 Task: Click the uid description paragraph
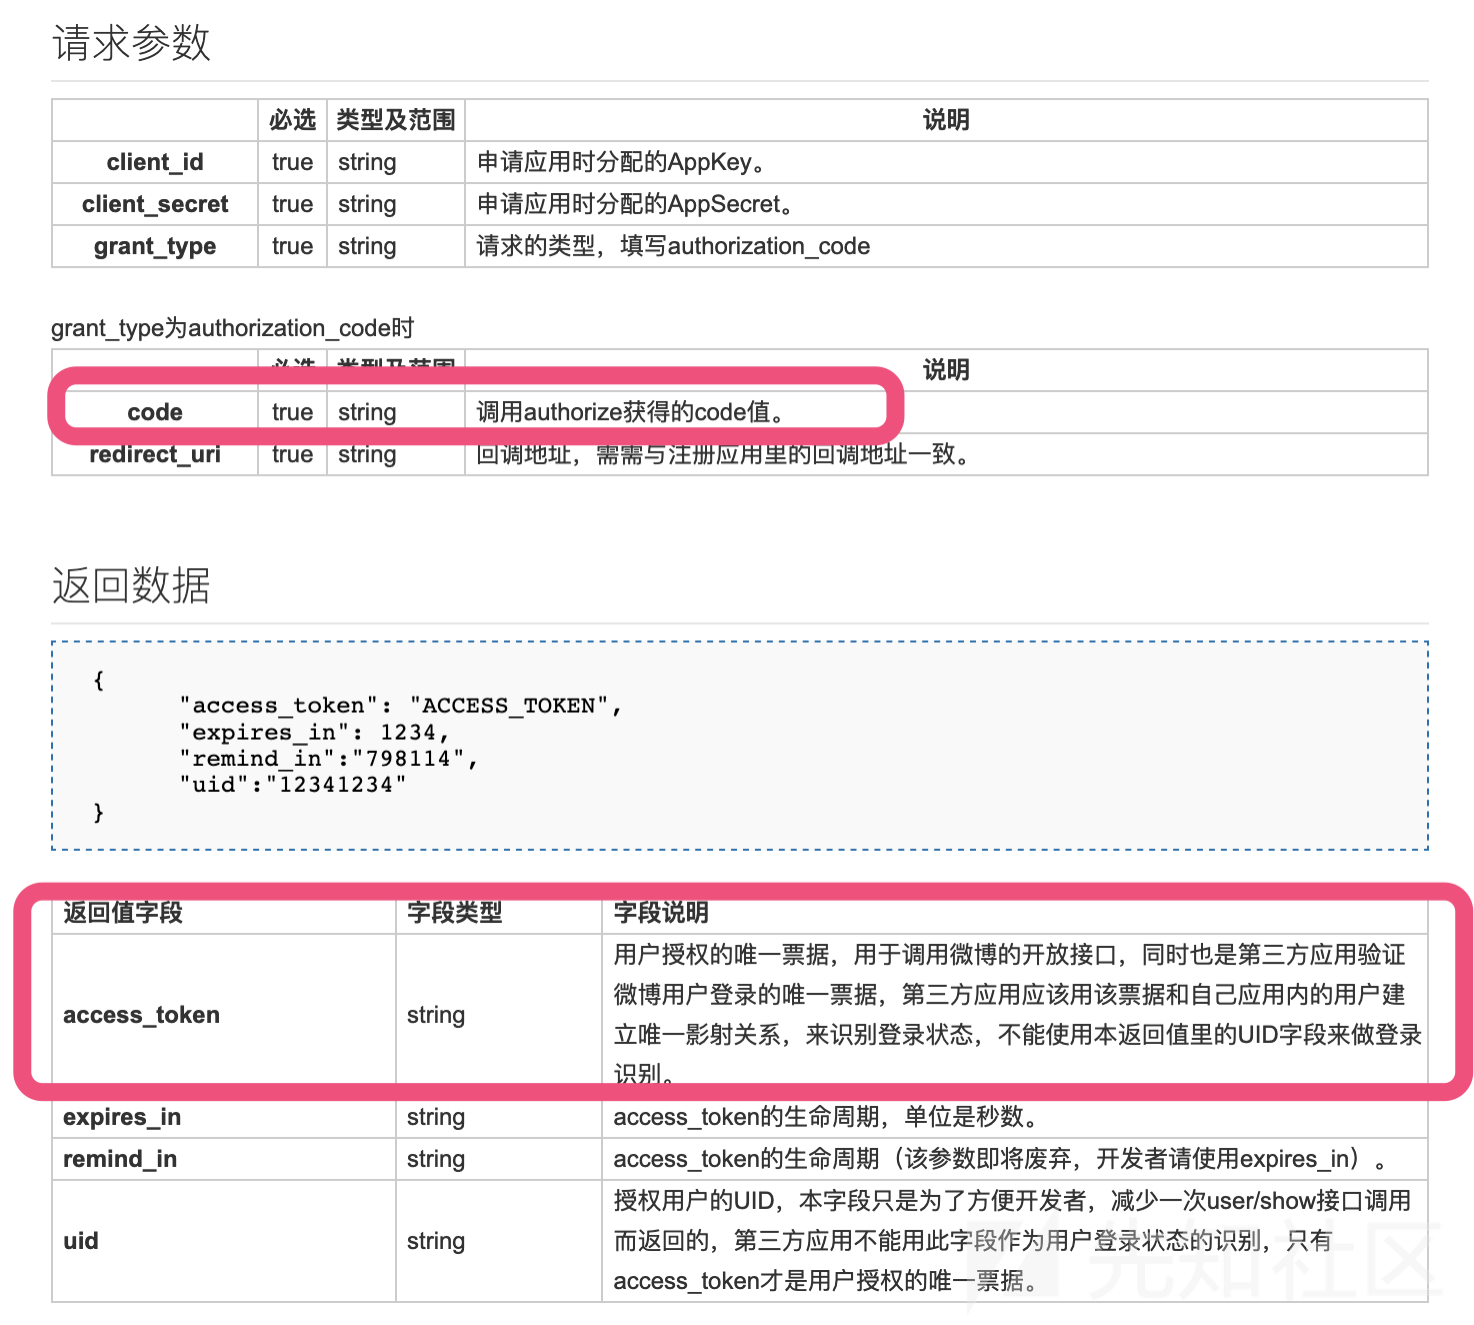pyautogui.click(x=1012, y=1241)
